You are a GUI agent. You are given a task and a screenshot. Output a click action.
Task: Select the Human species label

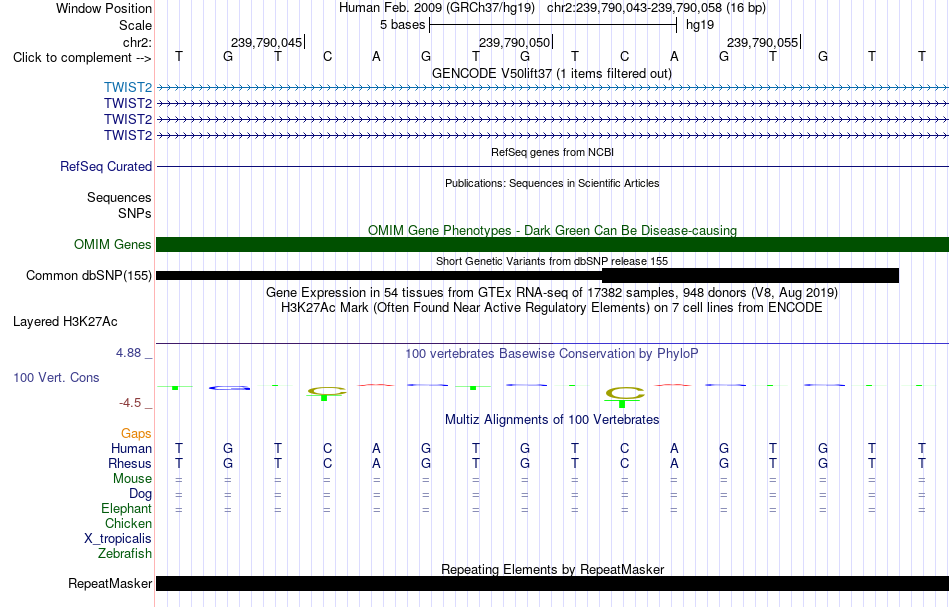click(x=131, y=449)
